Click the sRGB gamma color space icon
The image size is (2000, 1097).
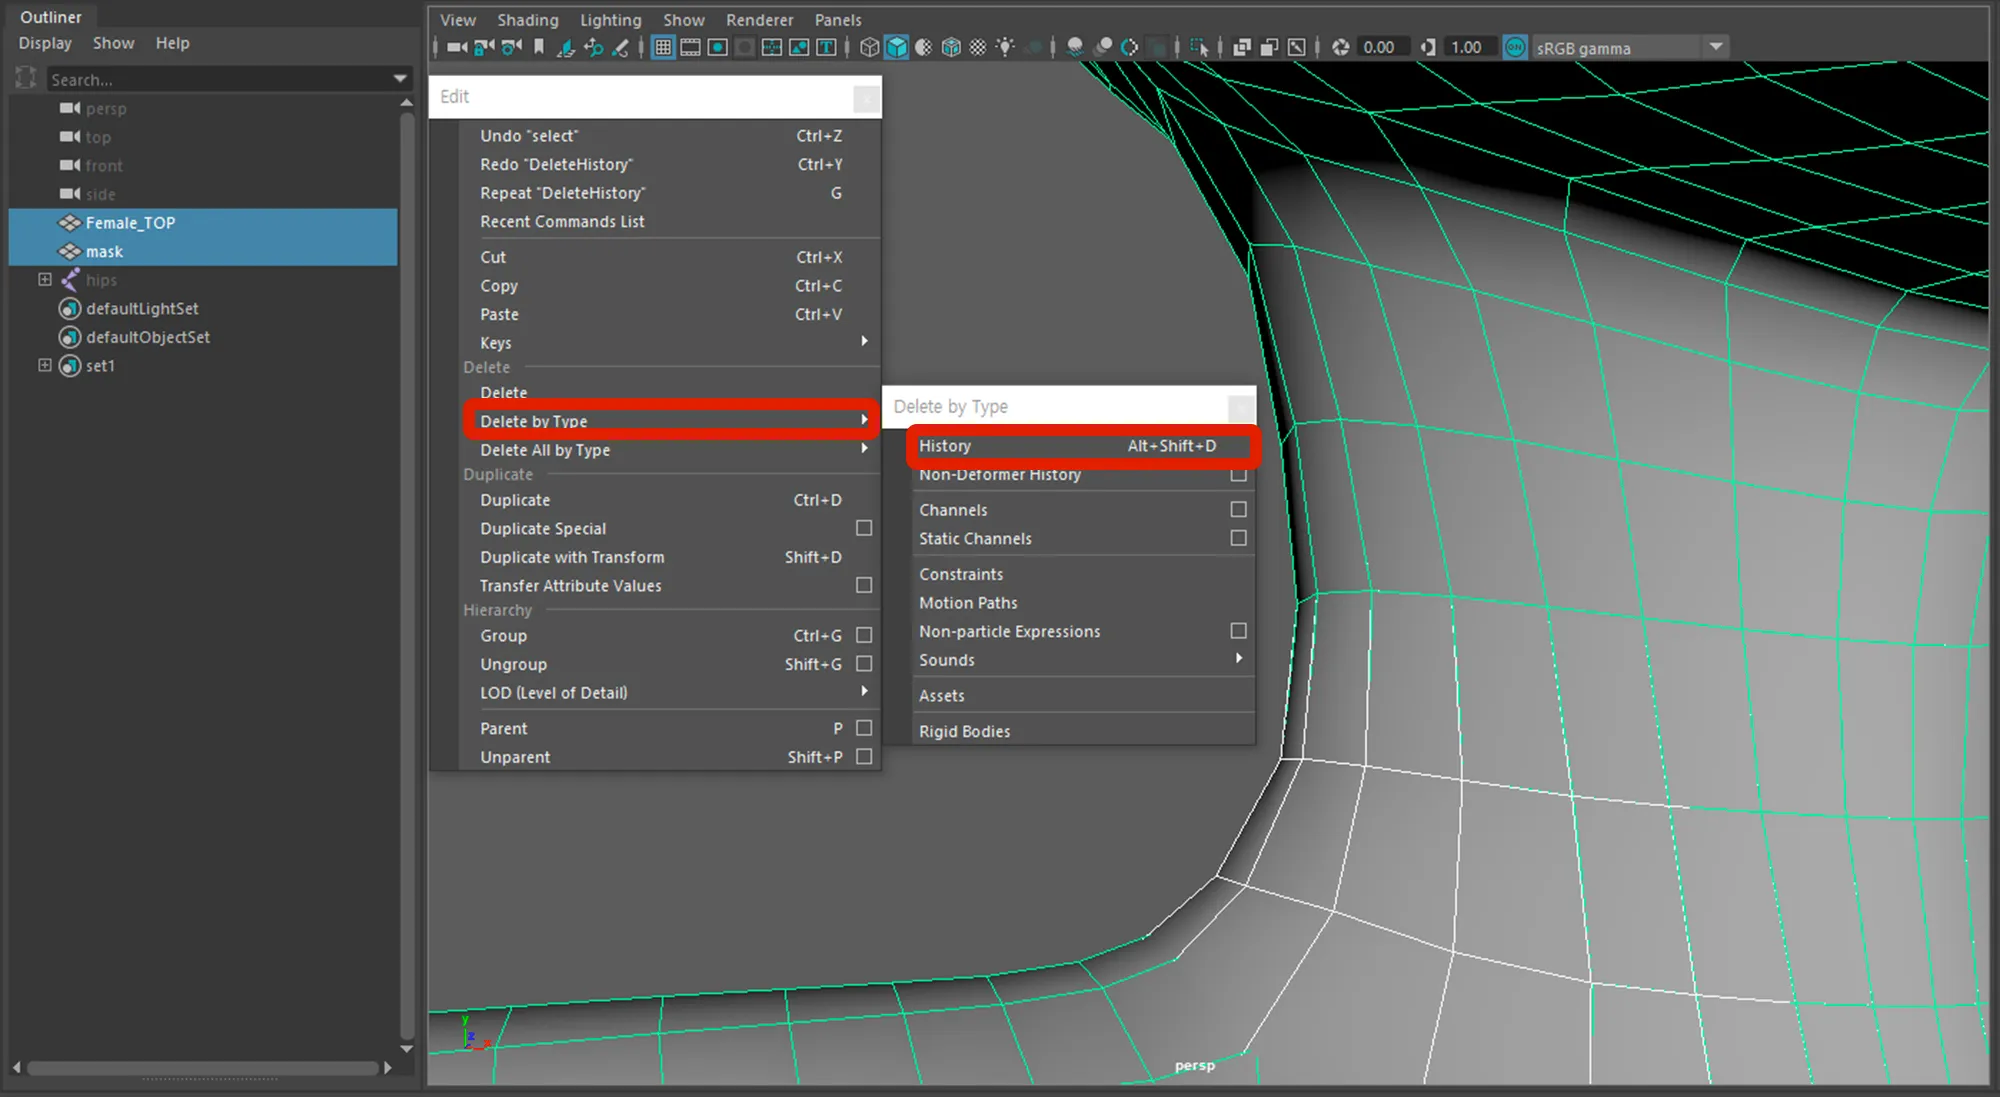coord(1511,47)
